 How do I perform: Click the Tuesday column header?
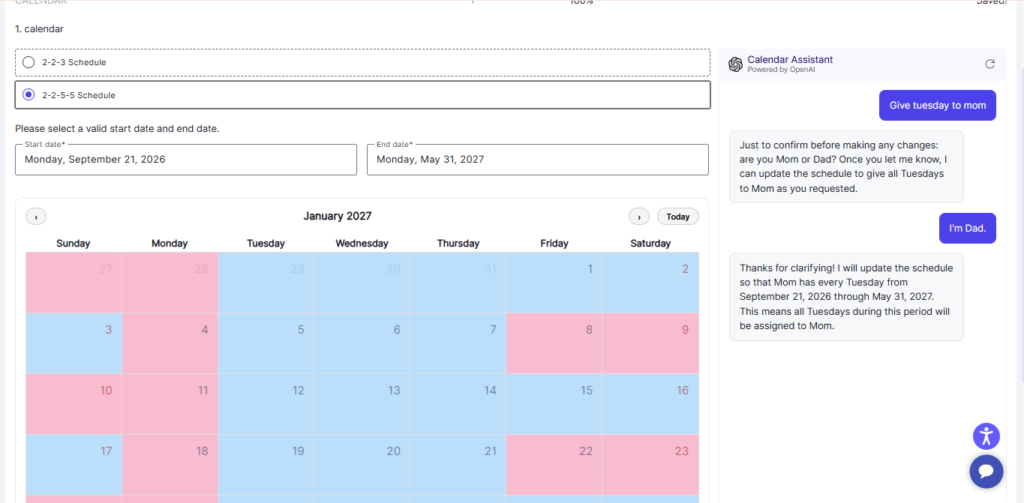click(266, 243)
